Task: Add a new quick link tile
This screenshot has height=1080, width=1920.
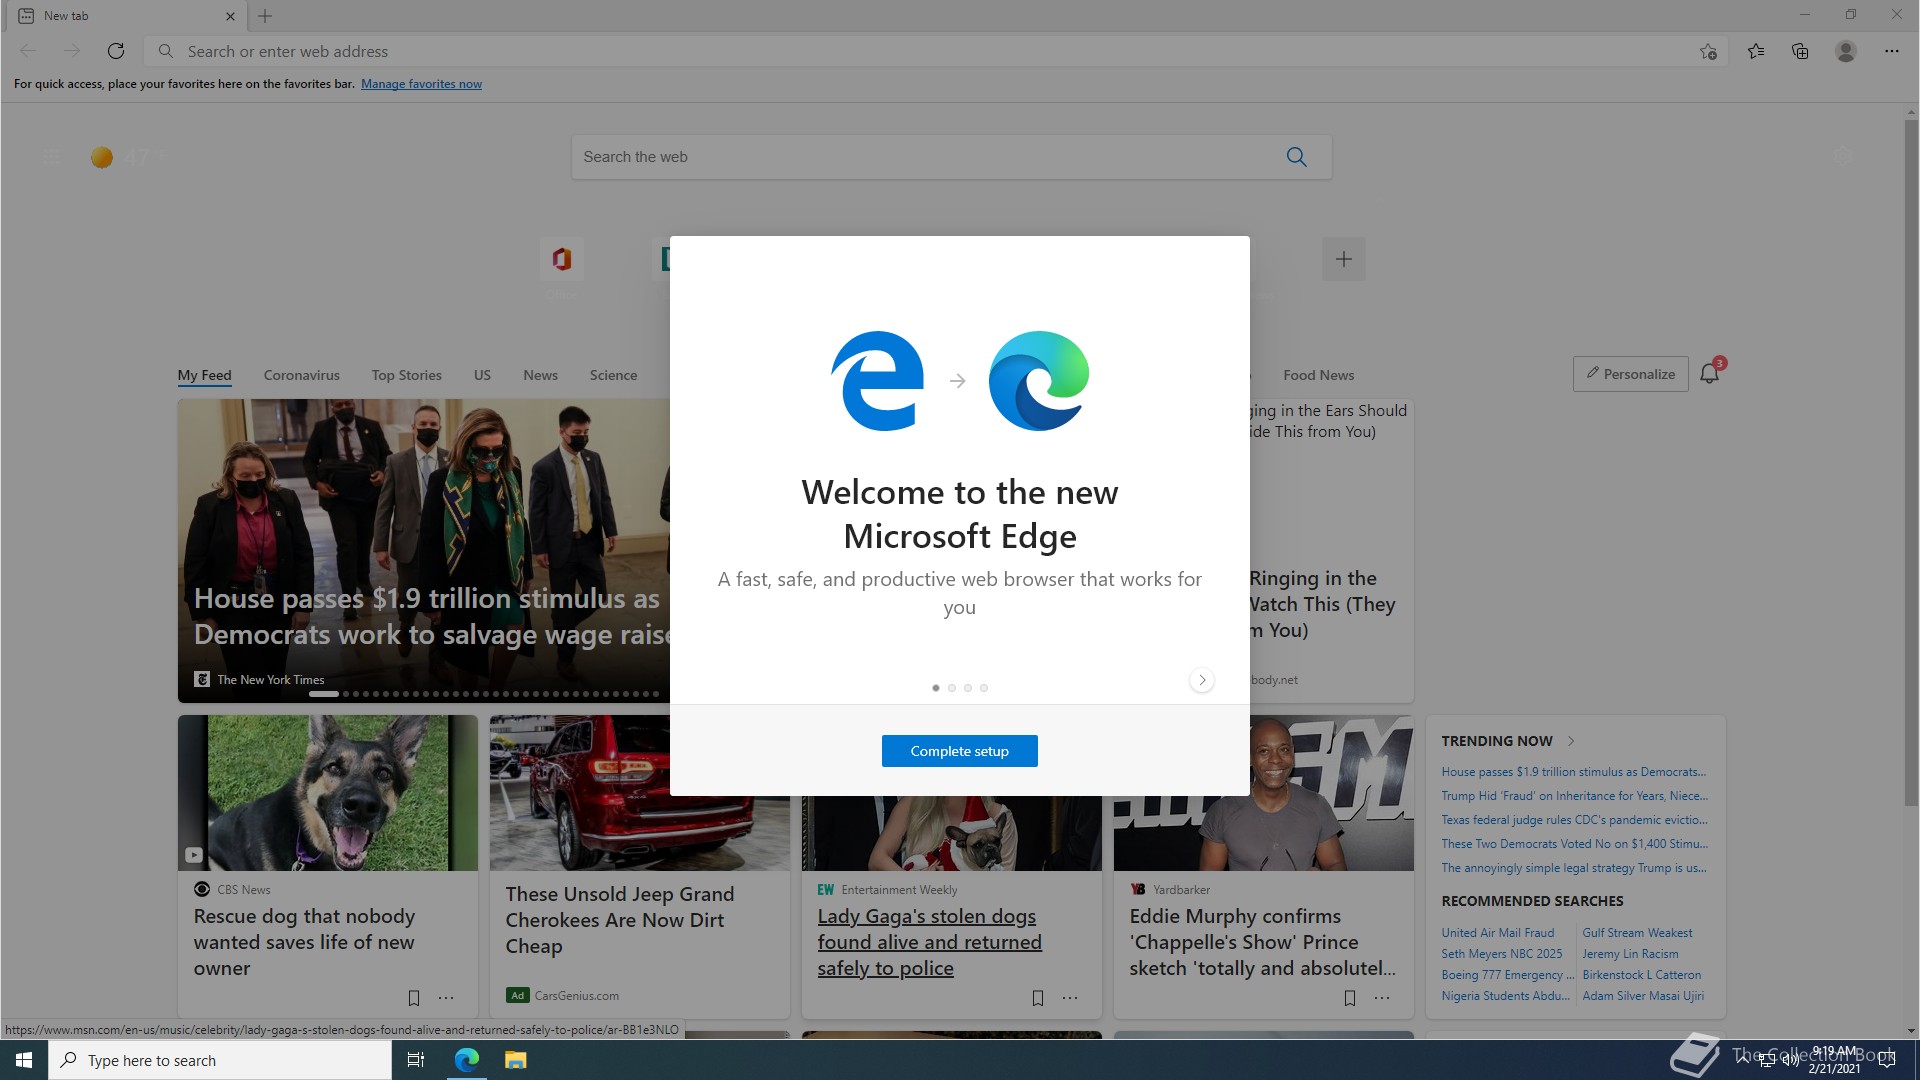Action: [1344, 259]
